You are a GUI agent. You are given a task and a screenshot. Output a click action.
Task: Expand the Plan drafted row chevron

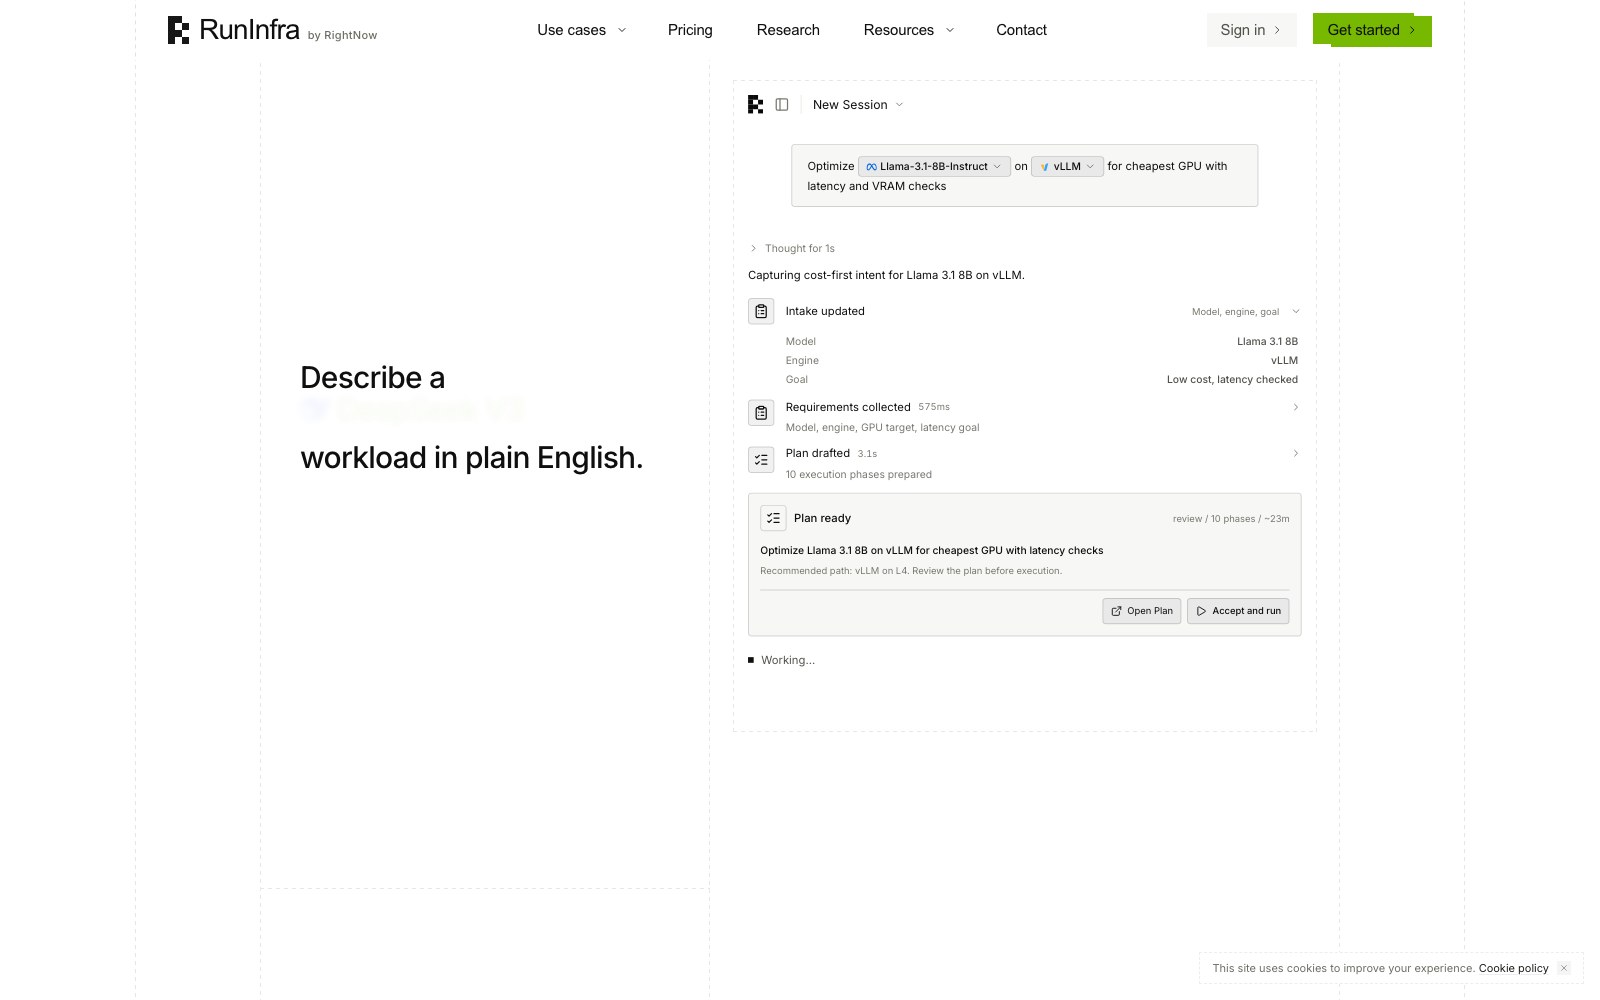coord(1296,453)
